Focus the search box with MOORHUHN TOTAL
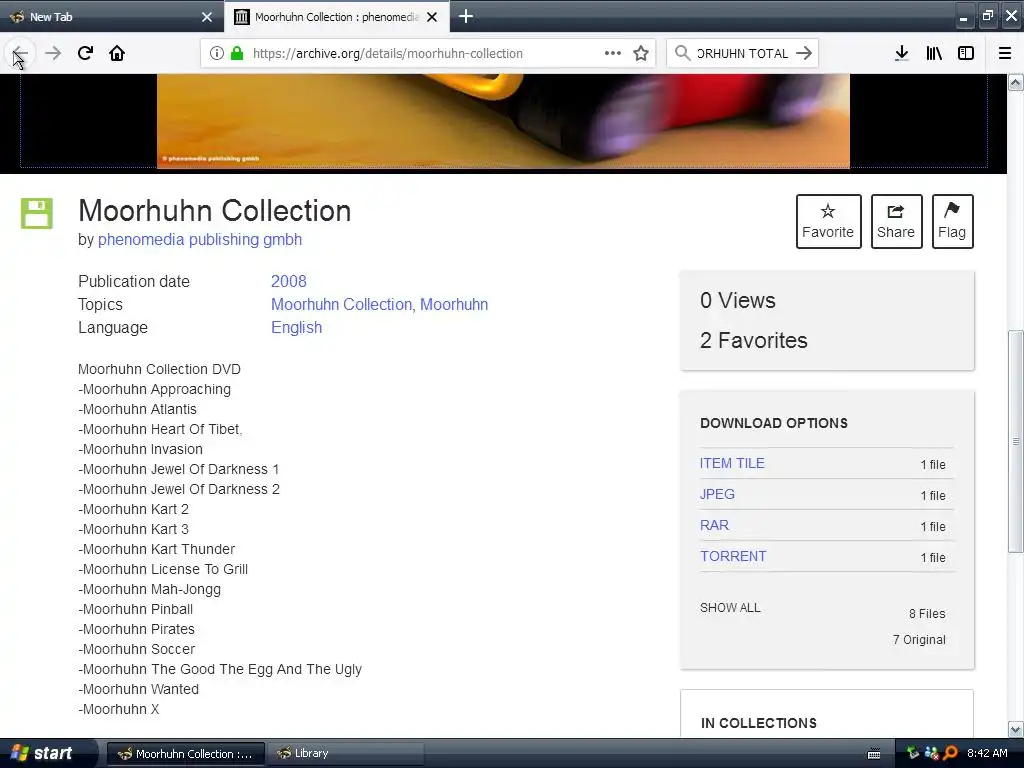Image resolution: width=1024 pixels, height=768 pixels. [x=742, y=54]
